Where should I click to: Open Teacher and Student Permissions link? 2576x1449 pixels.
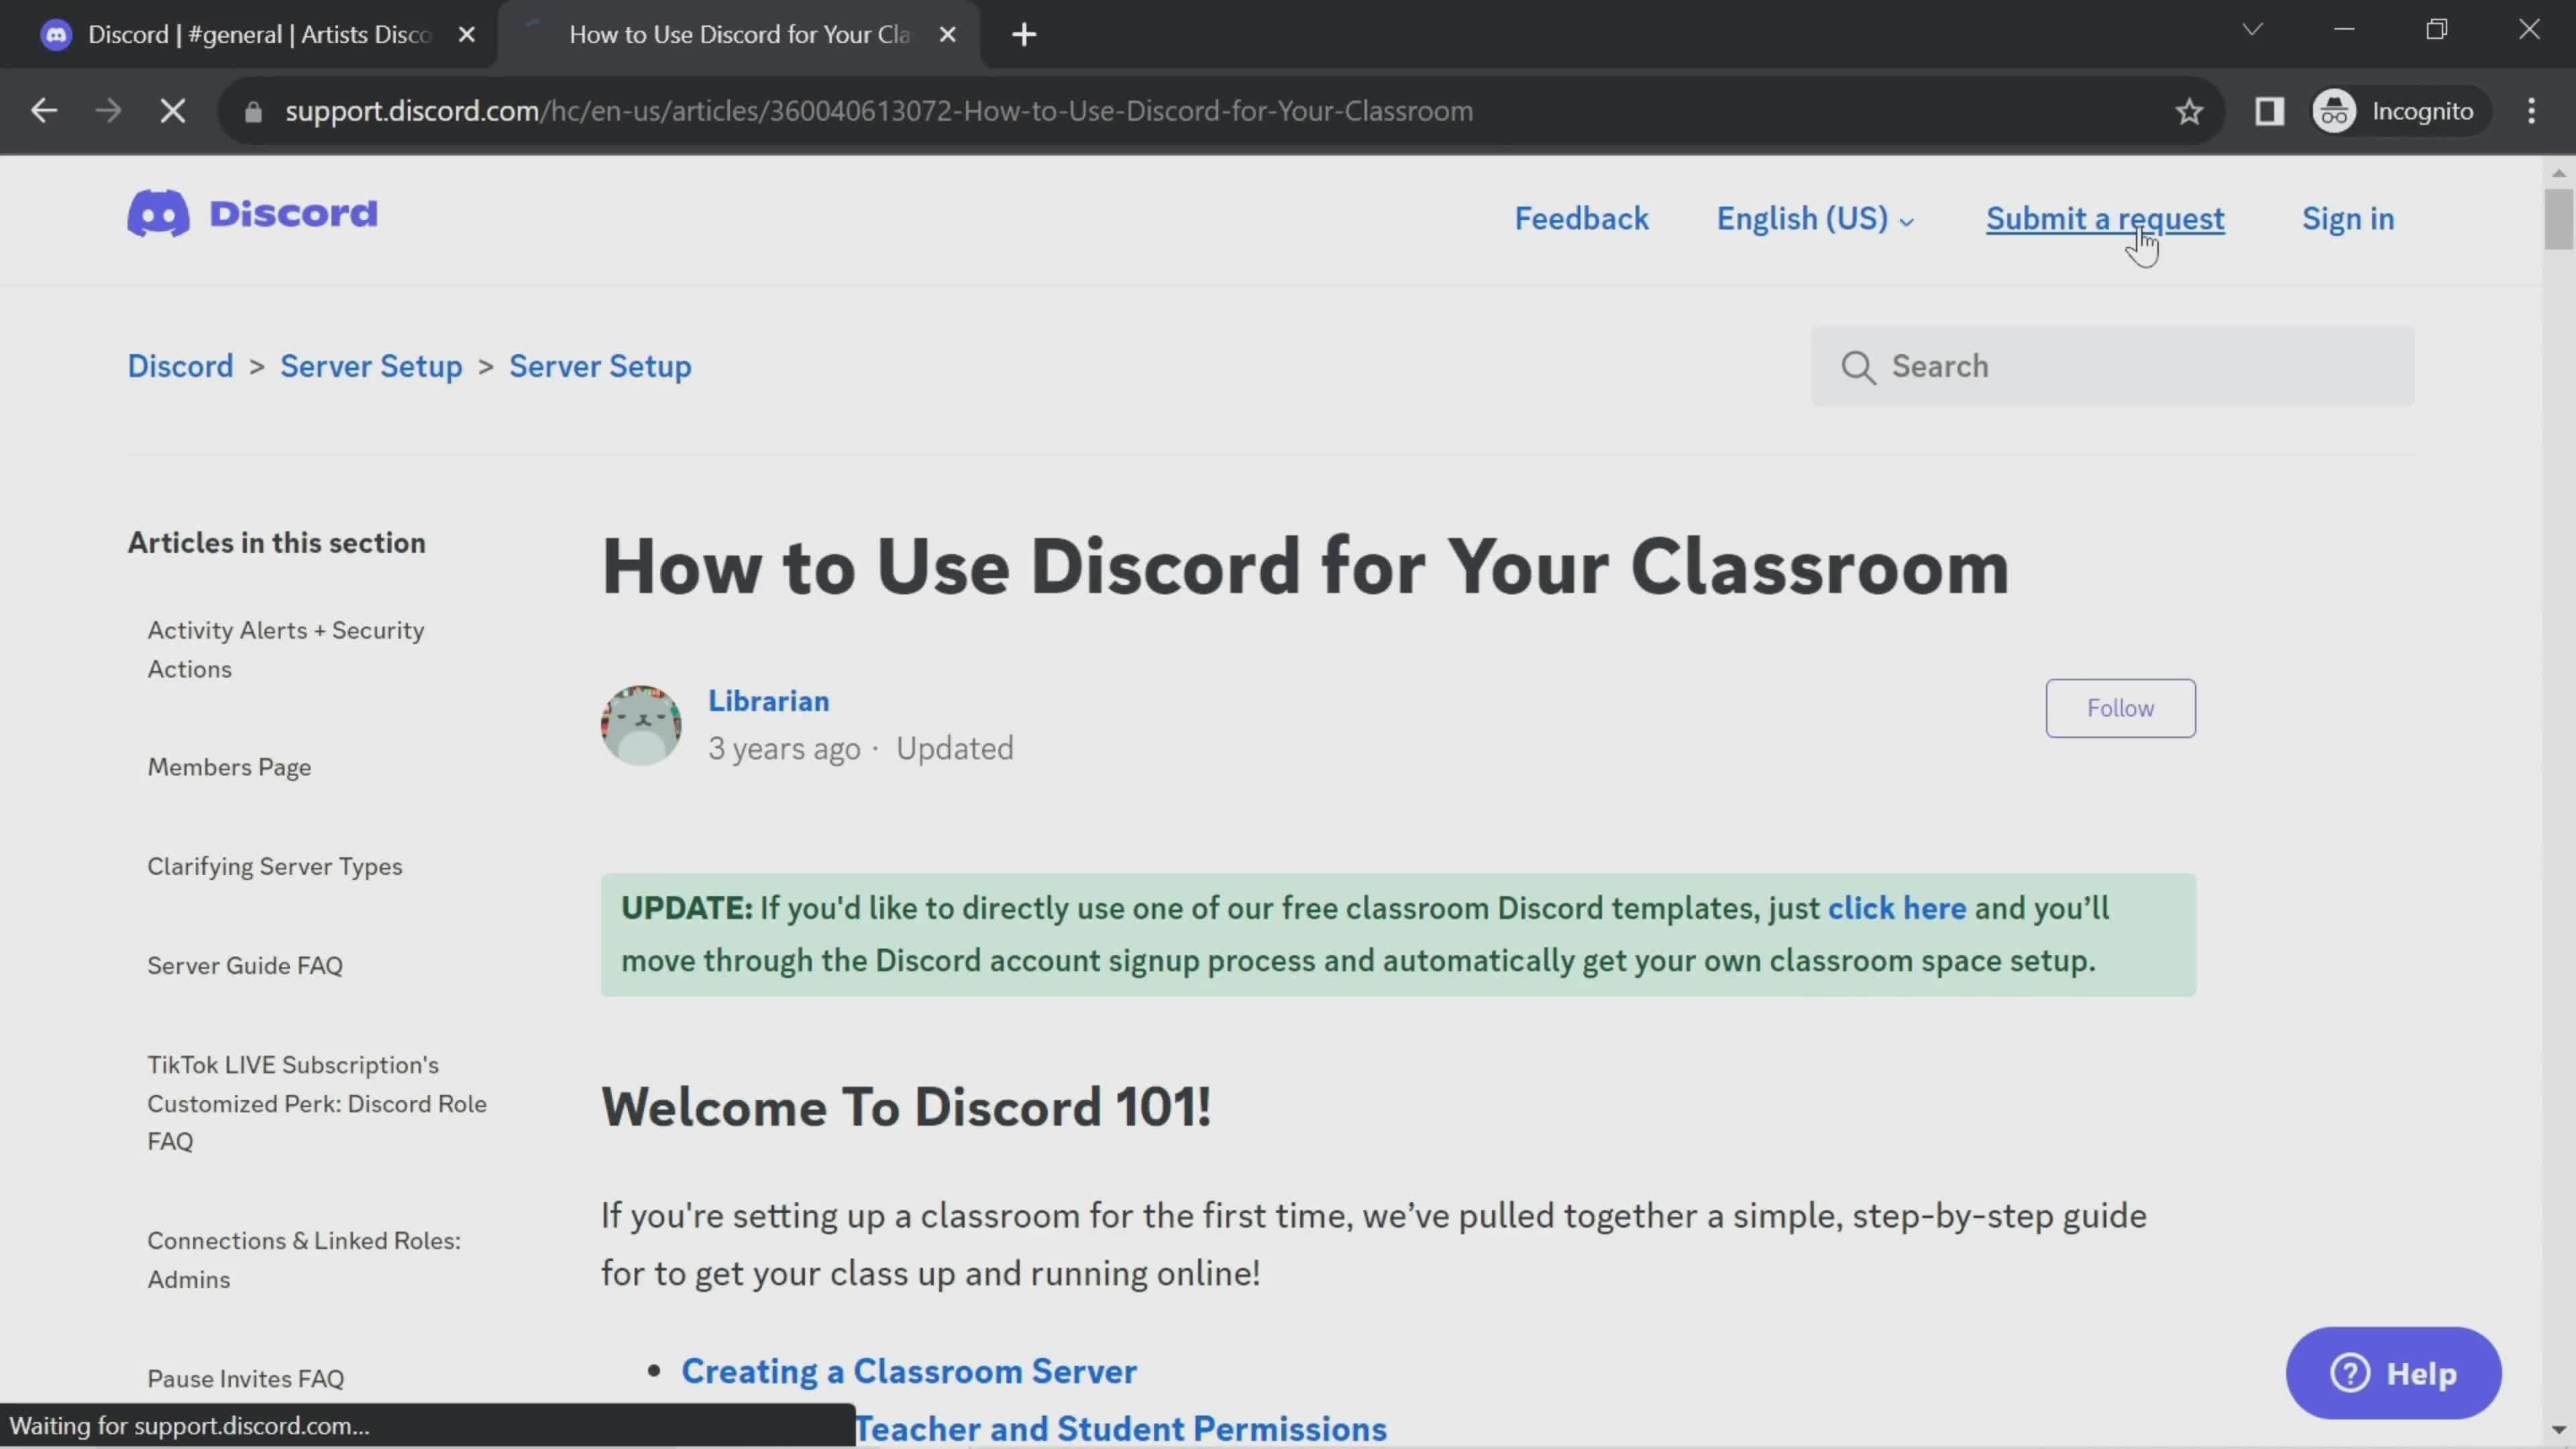tap(1121, 1429)
